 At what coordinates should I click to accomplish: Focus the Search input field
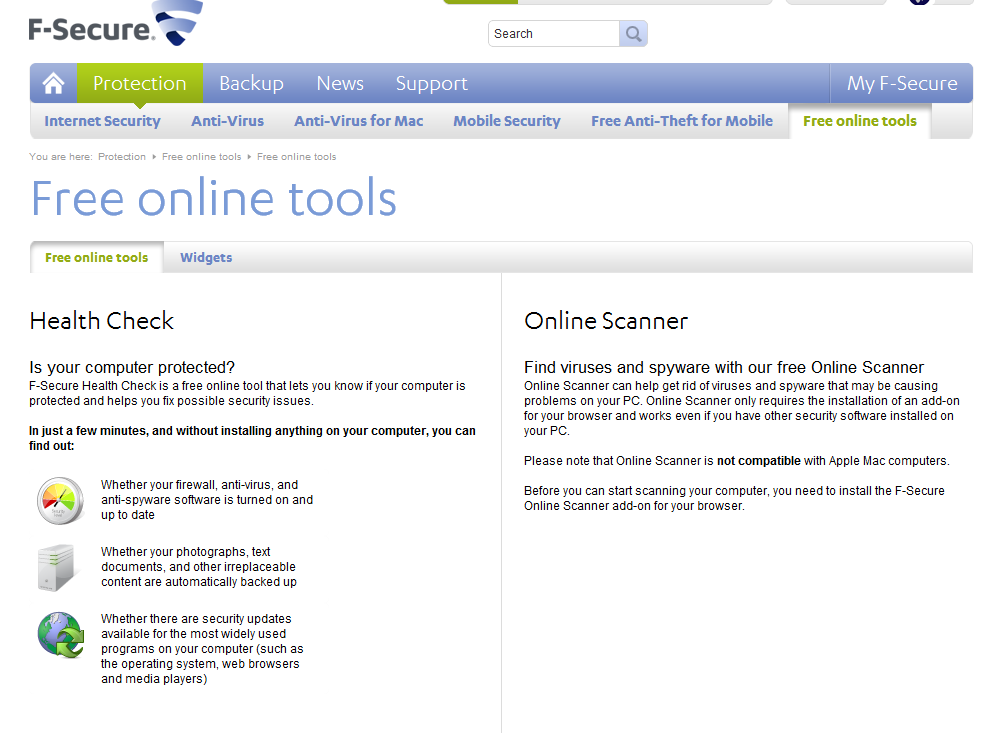tap(554, 34)
